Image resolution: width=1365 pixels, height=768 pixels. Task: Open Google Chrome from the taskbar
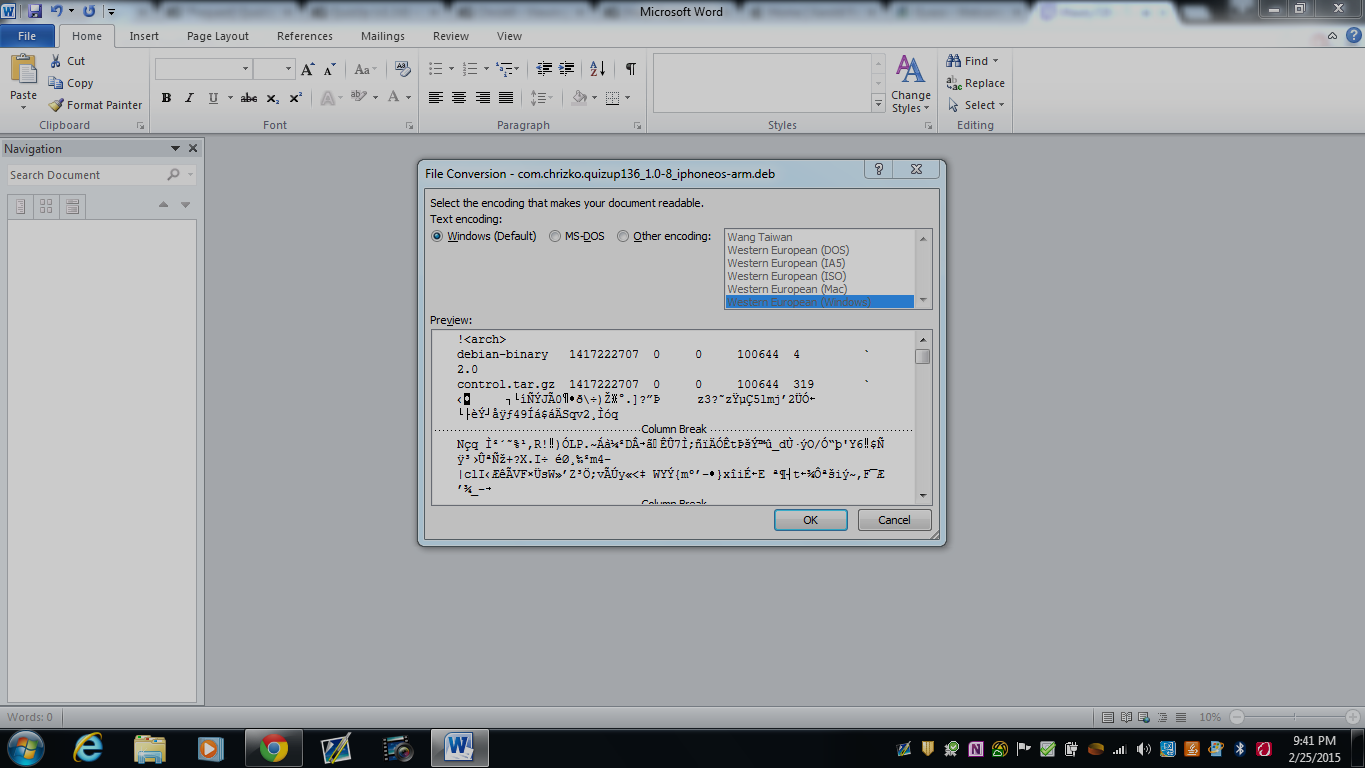tap(274, 748)
